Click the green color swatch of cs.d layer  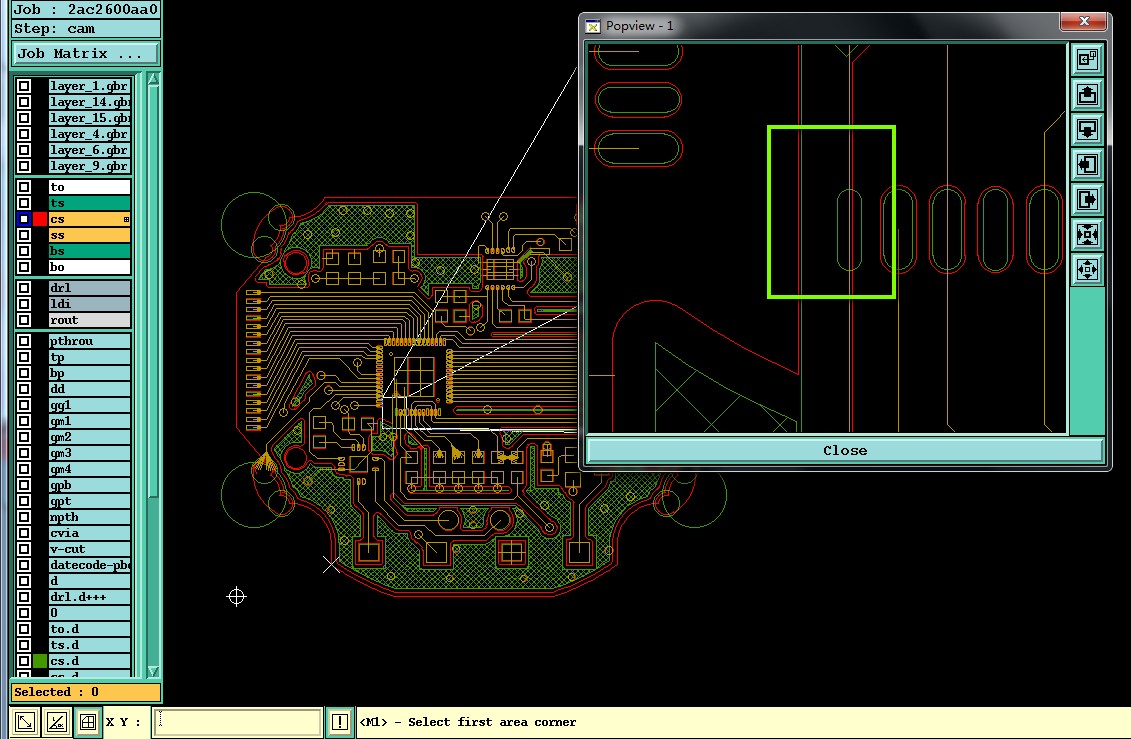click(x=40, y=660)
